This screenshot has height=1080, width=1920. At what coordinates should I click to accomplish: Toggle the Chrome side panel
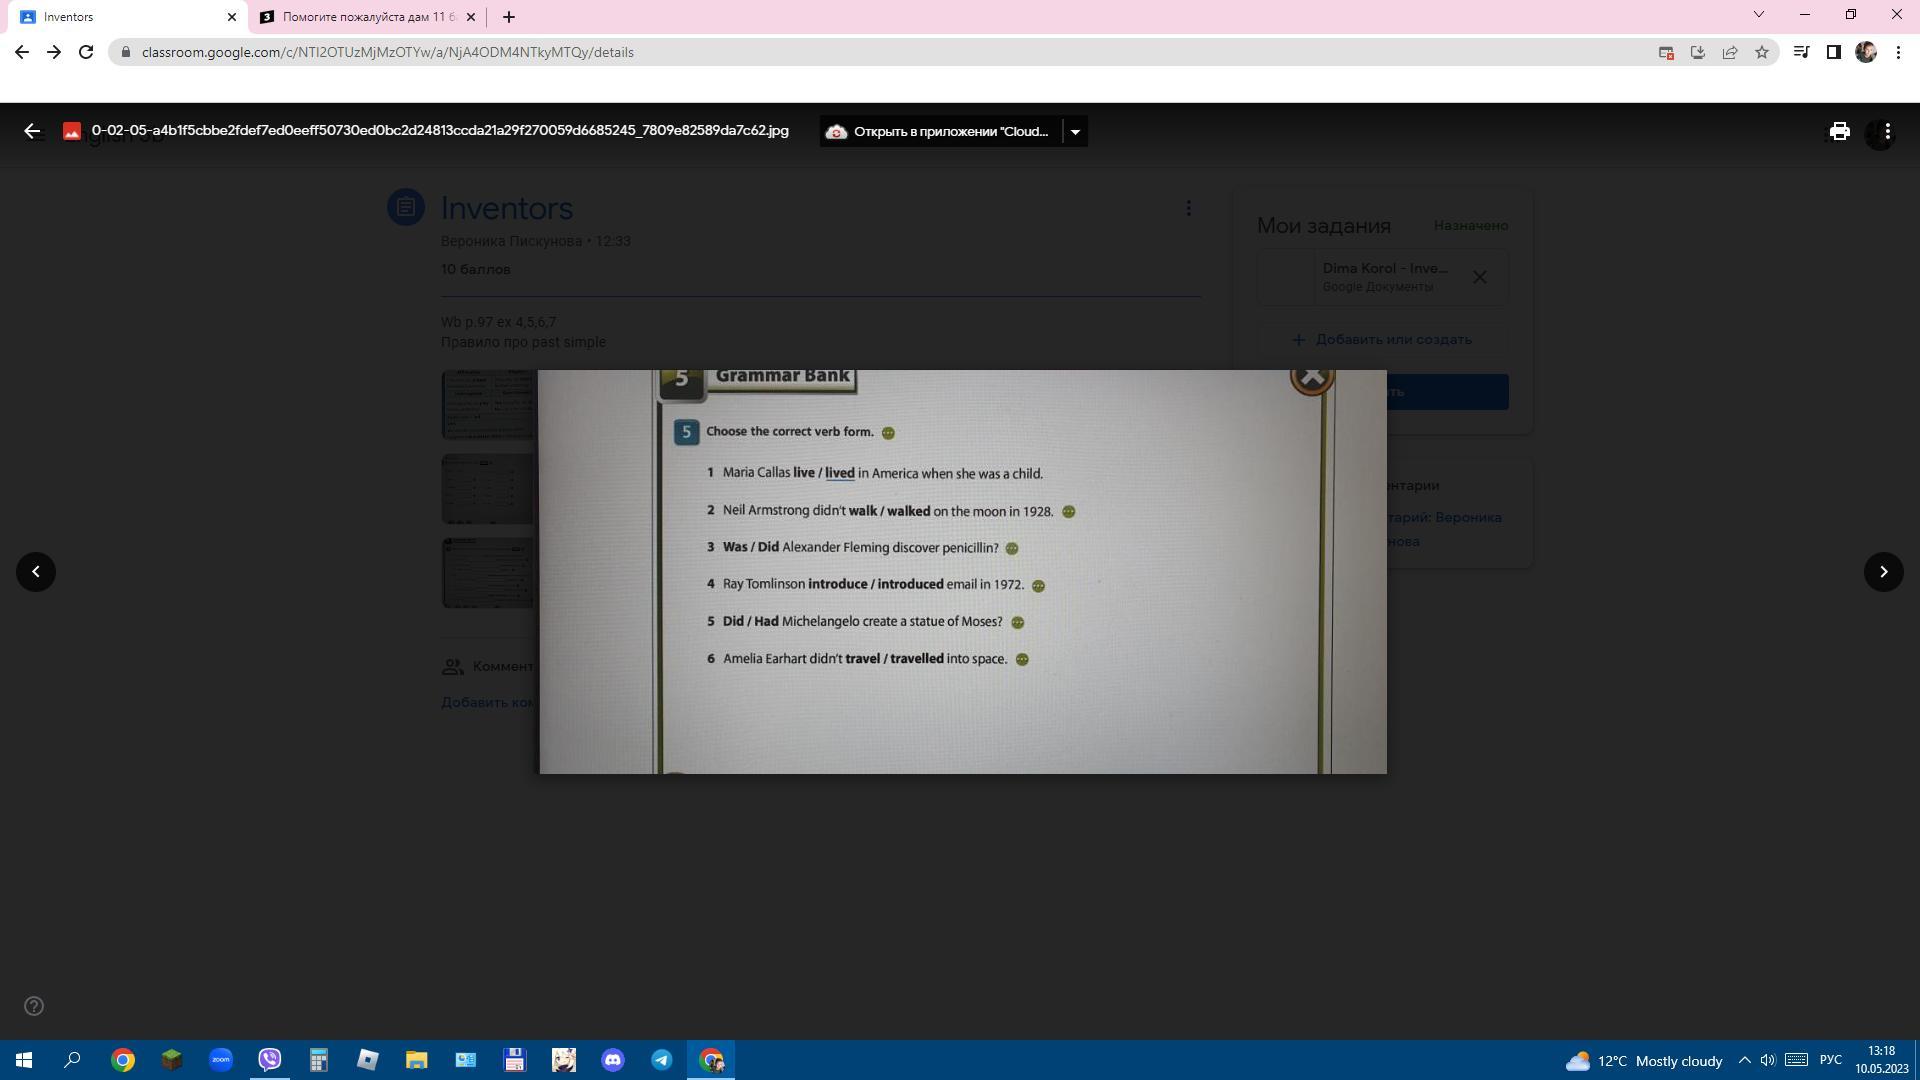coord(1833,52)
